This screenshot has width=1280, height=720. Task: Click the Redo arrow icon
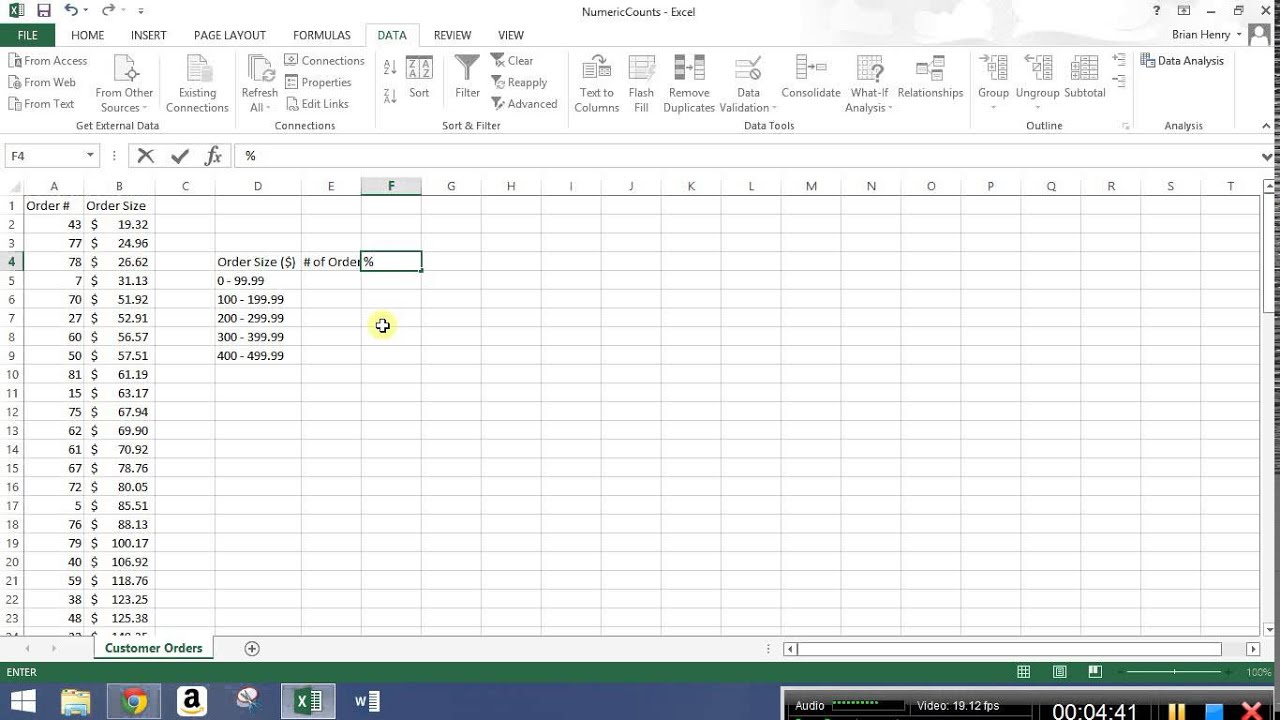coord(106,11)
